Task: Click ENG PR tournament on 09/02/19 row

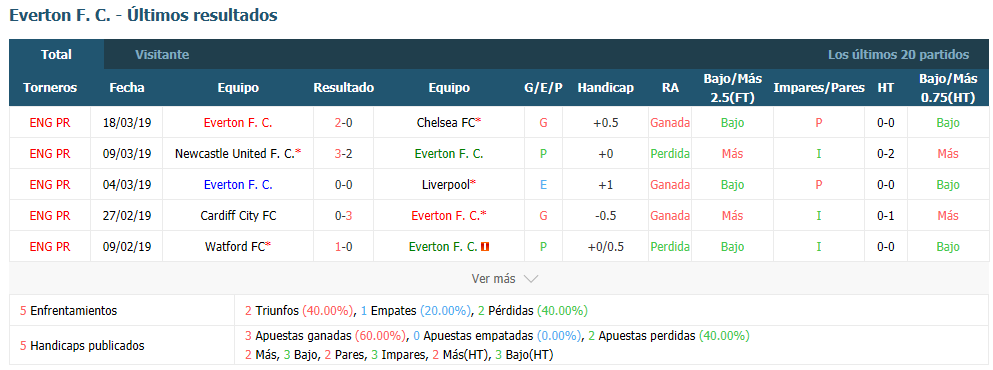Action: click(x=50, y=246)
